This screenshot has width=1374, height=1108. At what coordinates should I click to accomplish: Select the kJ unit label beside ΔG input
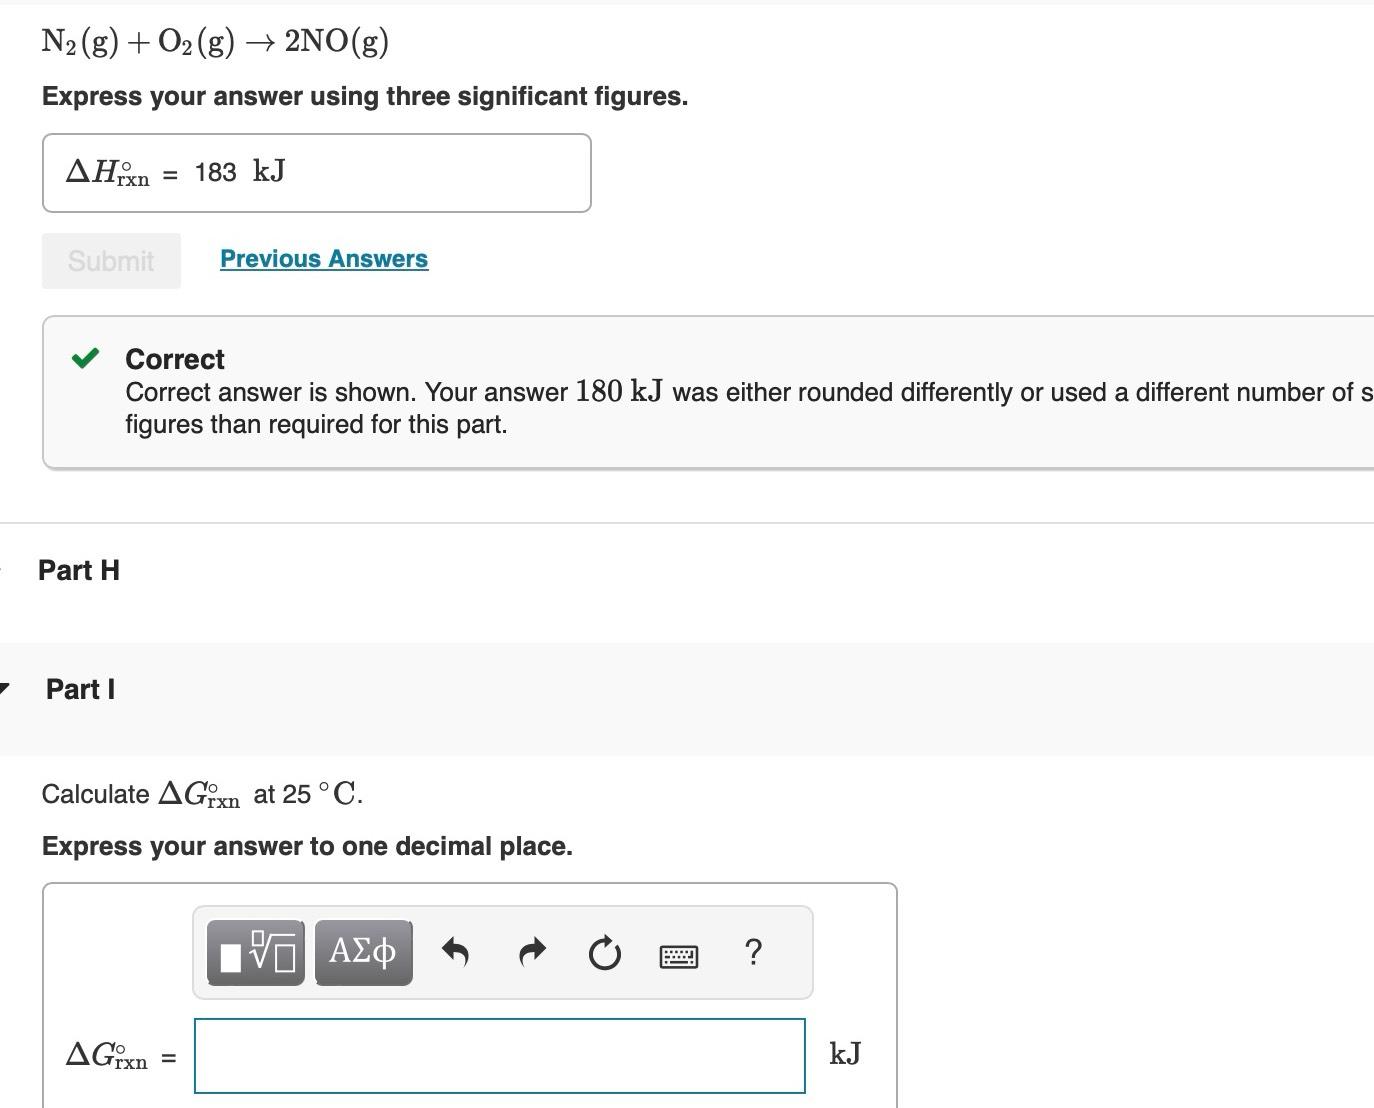[x=845, y=1053]
